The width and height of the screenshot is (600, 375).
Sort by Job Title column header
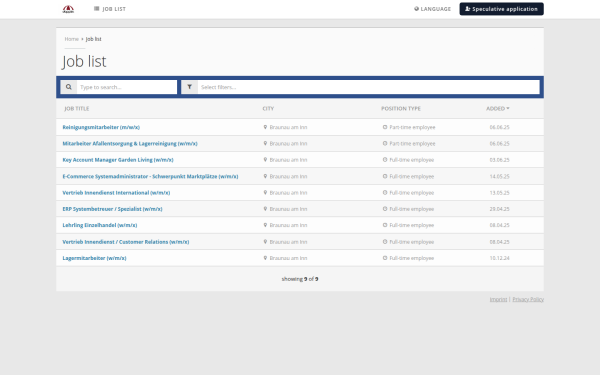point(77,109)
